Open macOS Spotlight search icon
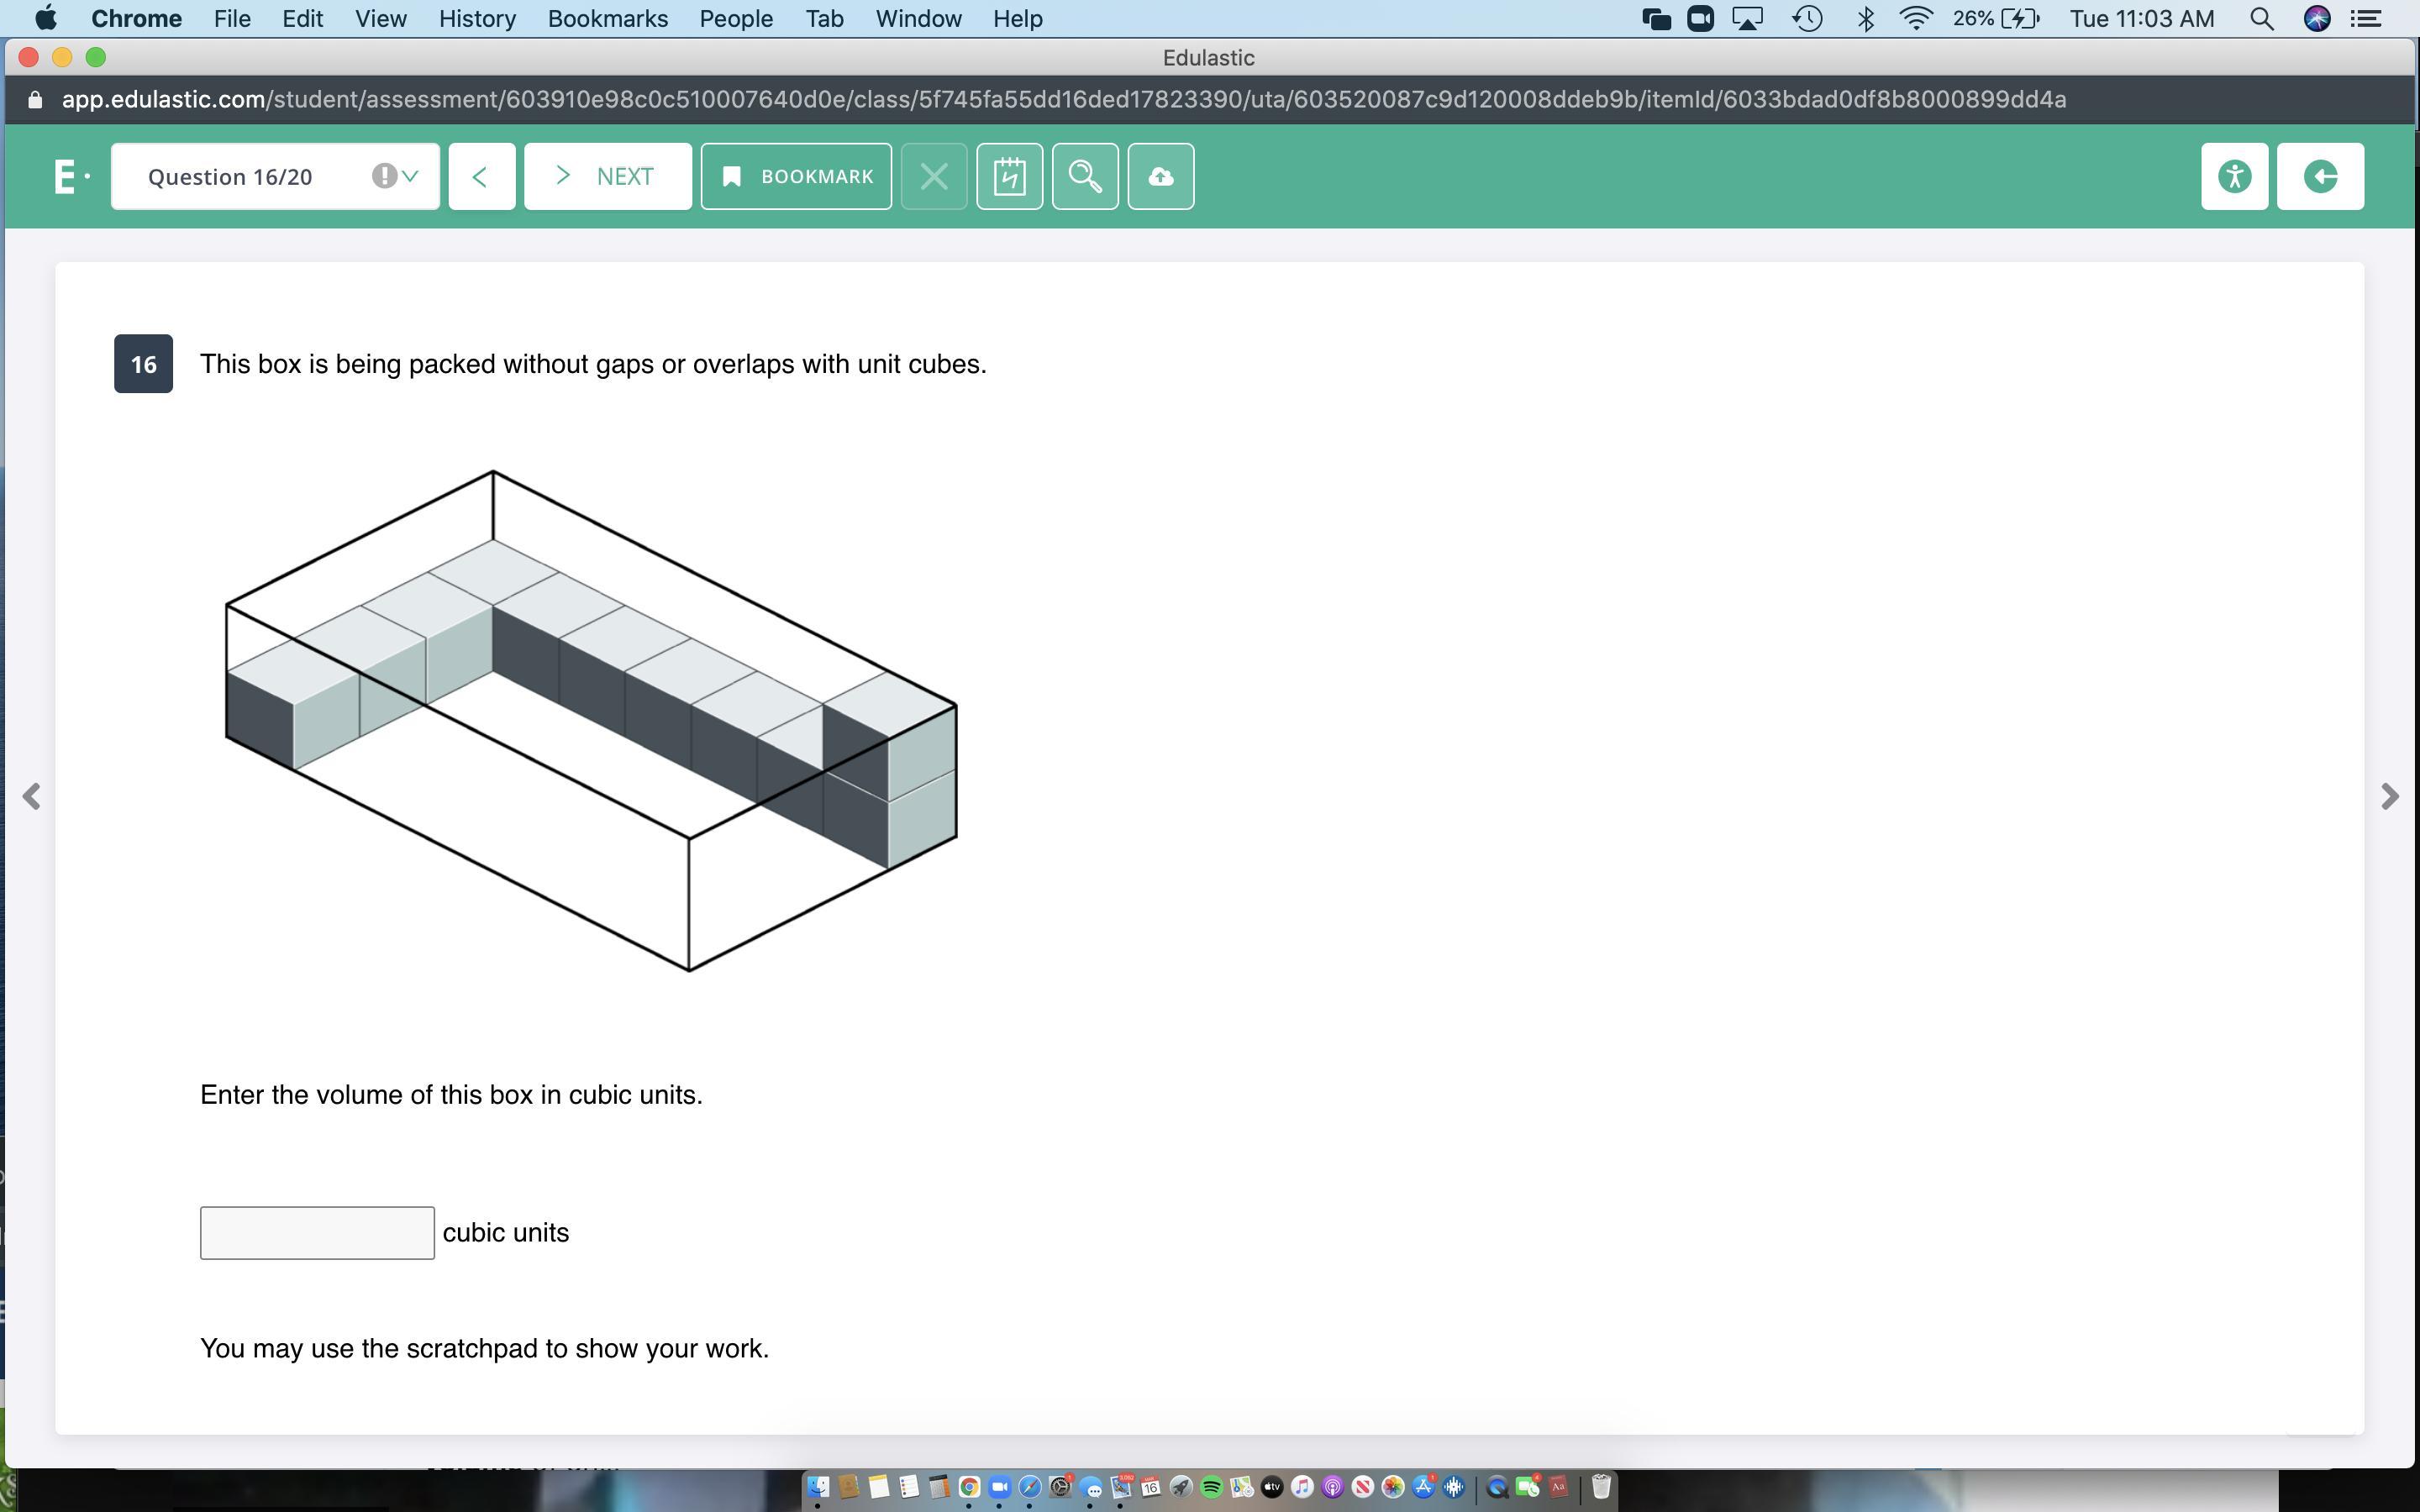This screenshot has width=2420, height=1512. point(2261,19)
